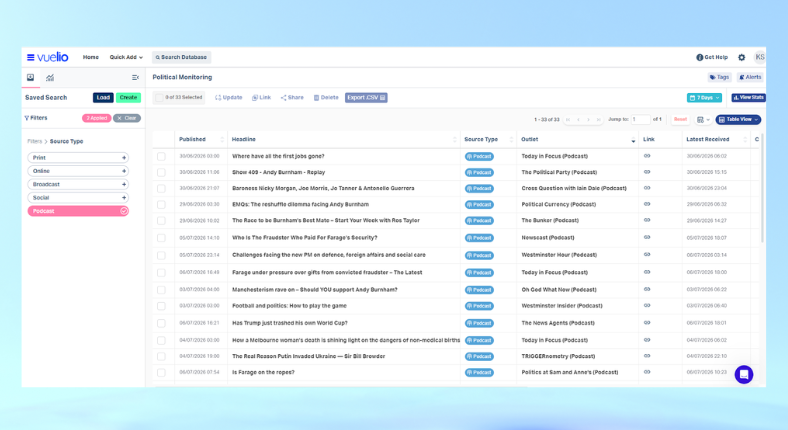Open link icon for The News Agents row

[x=647, y=322]
